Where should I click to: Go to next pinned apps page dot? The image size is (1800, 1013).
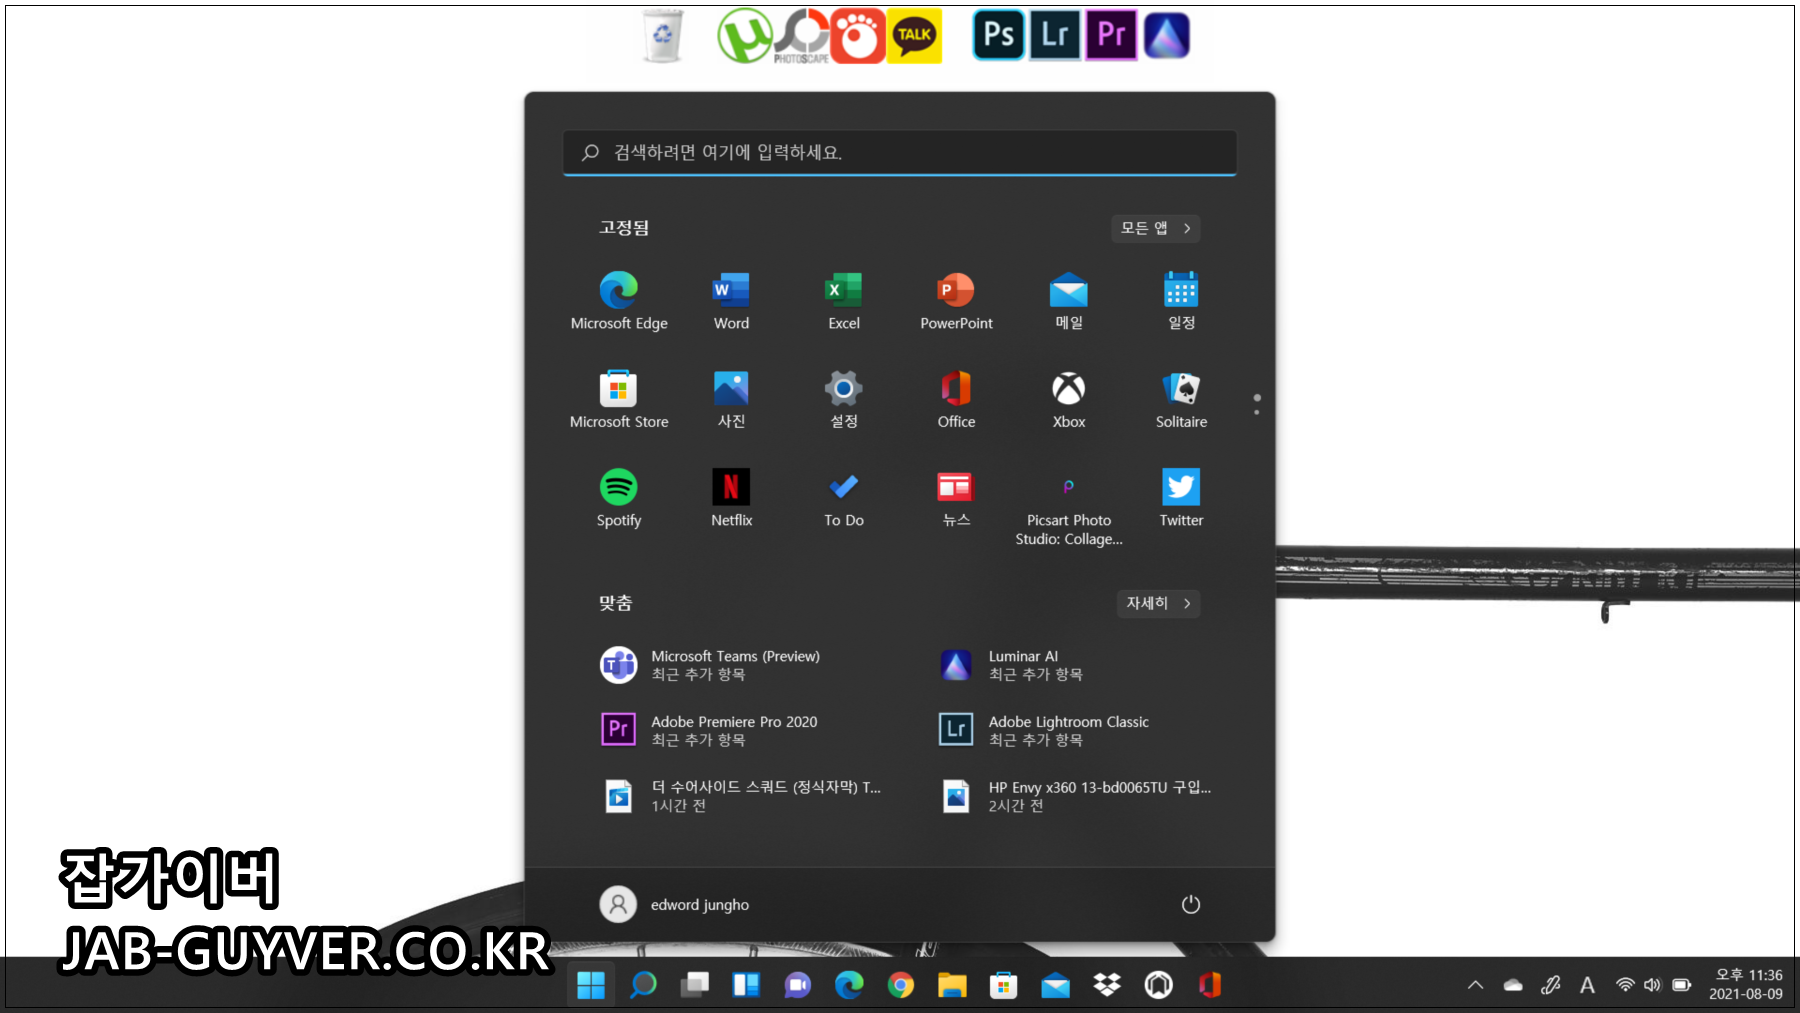[1257, 412]
